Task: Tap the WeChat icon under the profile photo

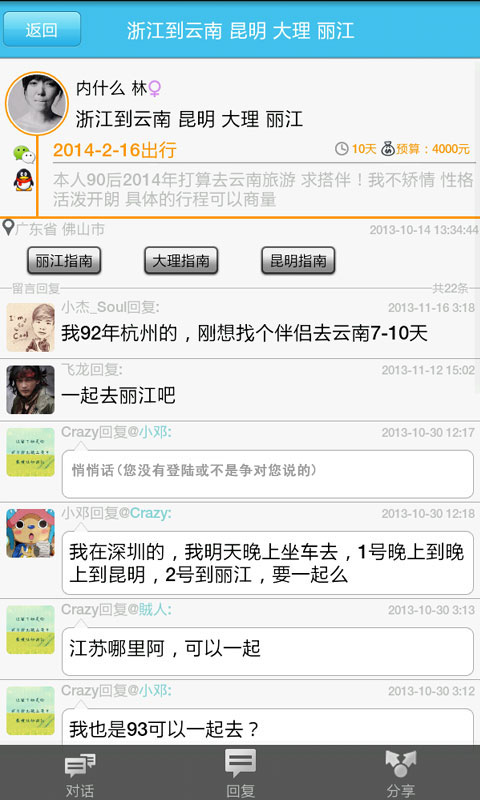Action: pos(23,154)
